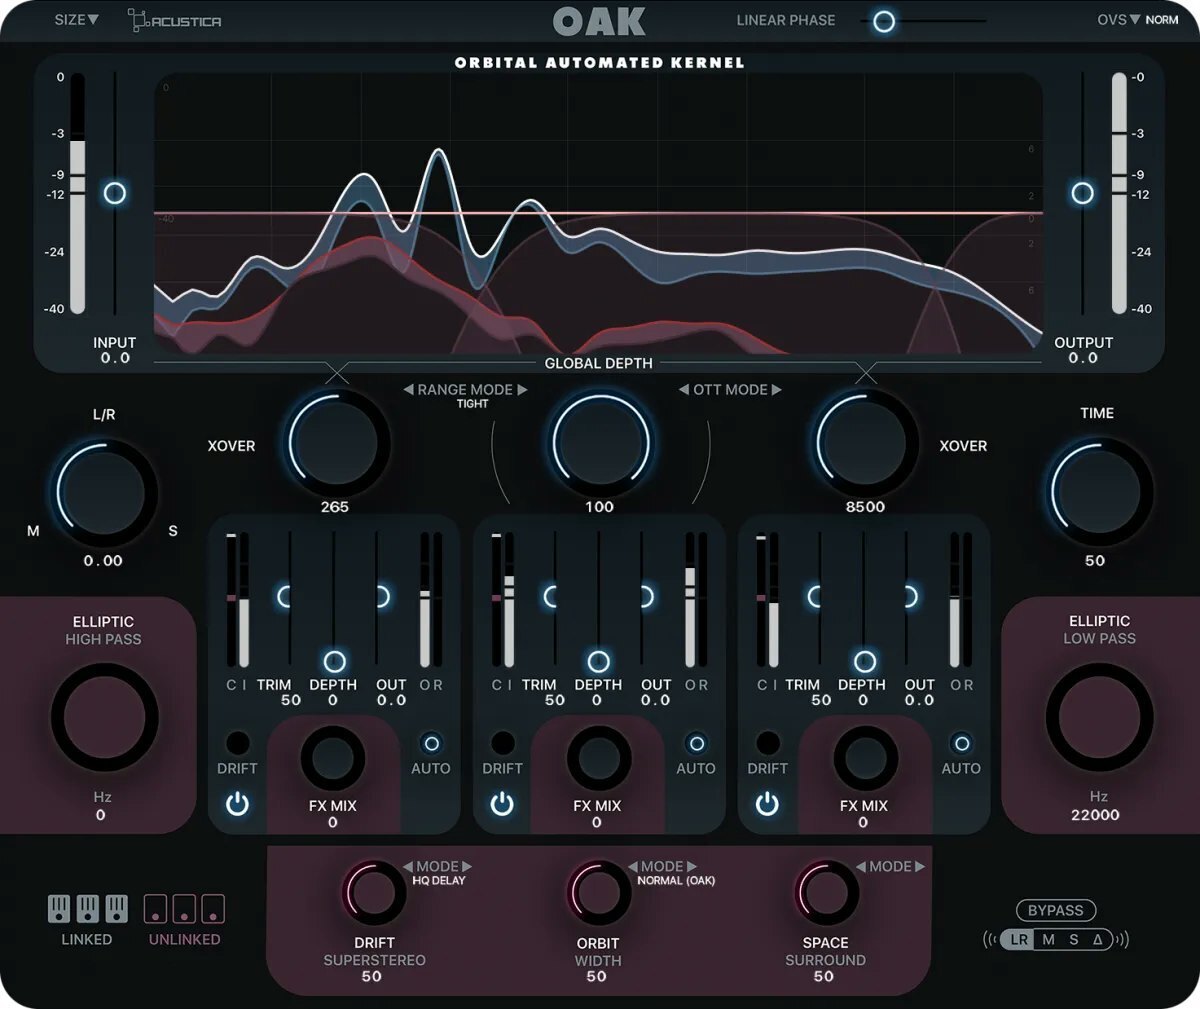This screenshot has height=1009, width=1200.
Task: Click the high band DEPTH slider handle
Action: pos(865,661)
